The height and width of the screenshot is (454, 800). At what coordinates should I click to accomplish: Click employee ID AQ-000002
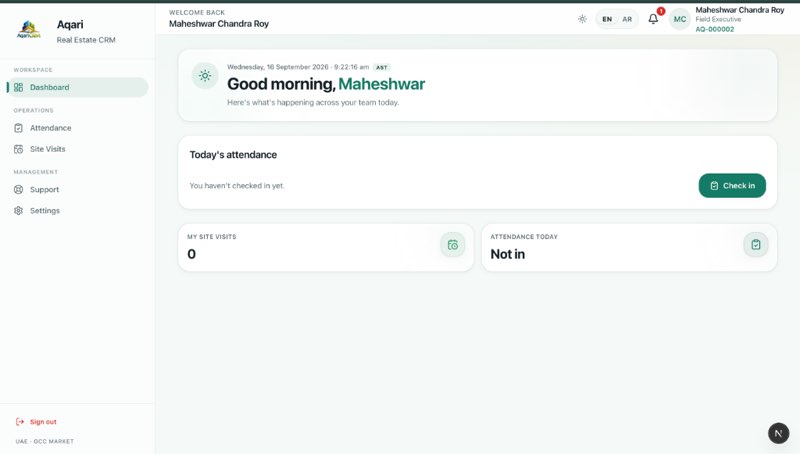click(715, 29)
